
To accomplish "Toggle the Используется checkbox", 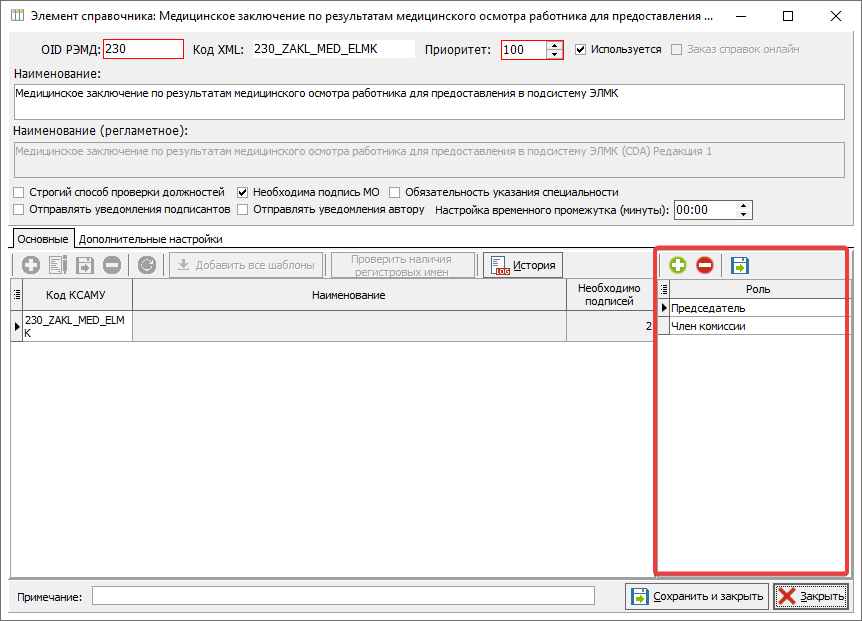I will 581,49.
